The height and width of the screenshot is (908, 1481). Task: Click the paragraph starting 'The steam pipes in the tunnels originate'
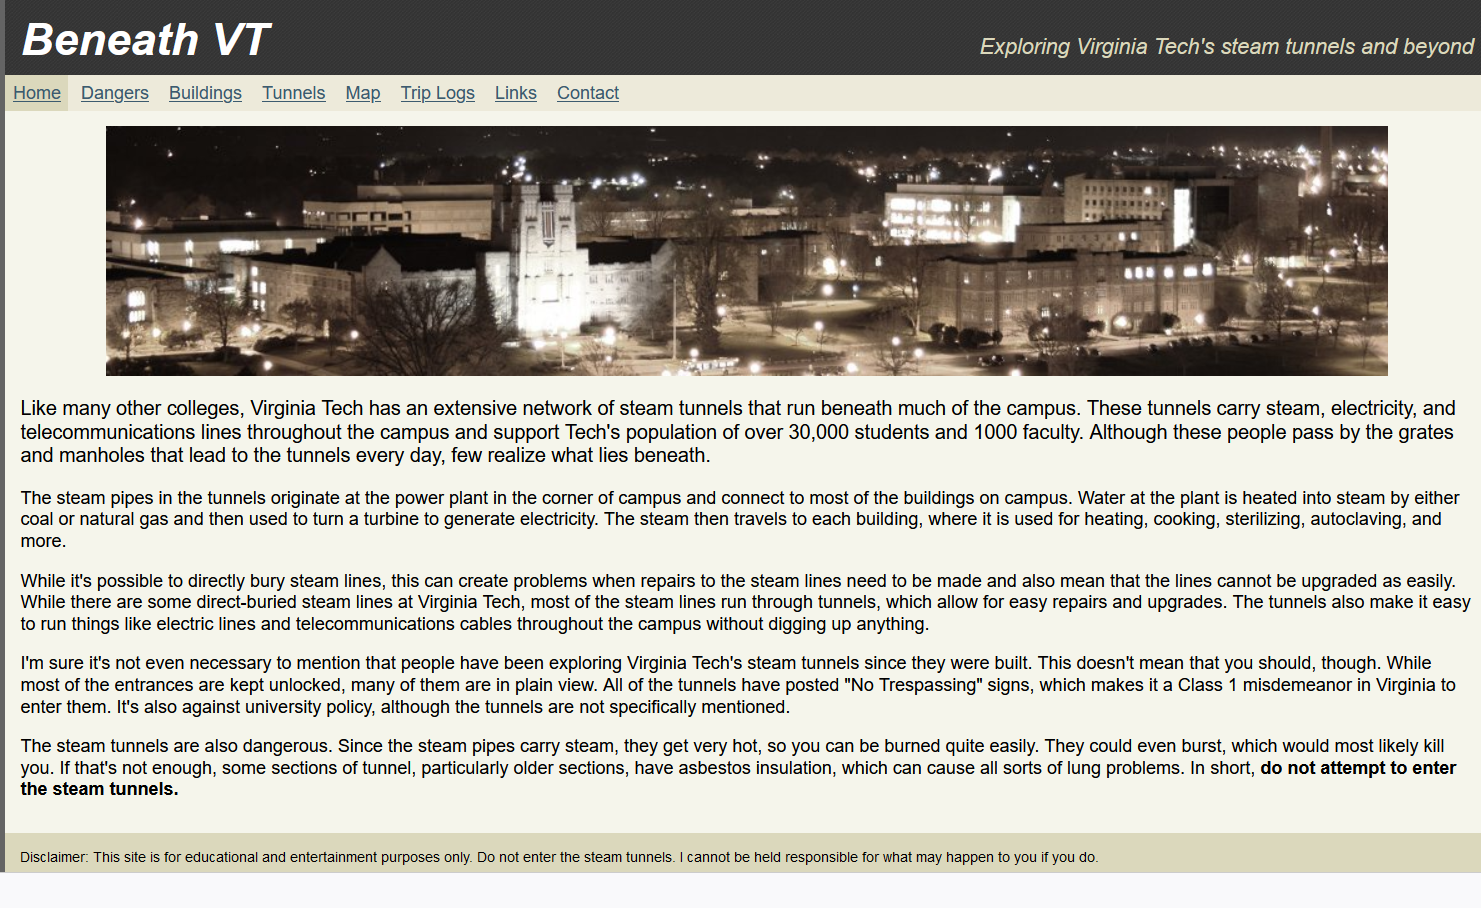(x=740, y=519)
